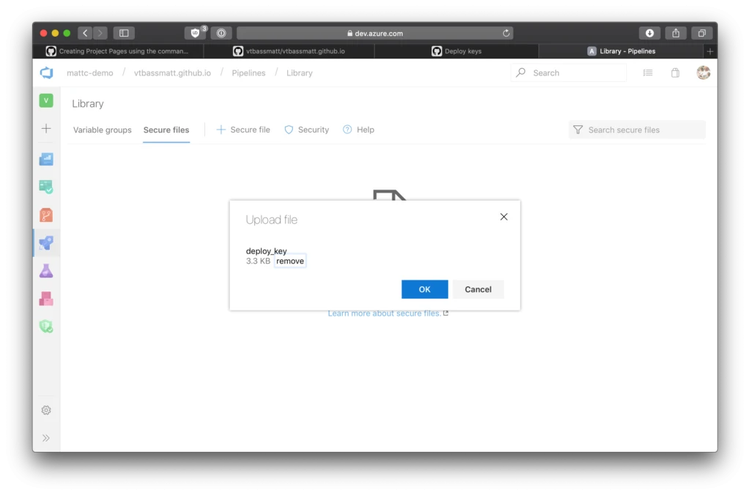This screenshot has width=750, height=495.
Task: Switch to 'Deploy keys' browser tab
Action: [x=457, y=51]
